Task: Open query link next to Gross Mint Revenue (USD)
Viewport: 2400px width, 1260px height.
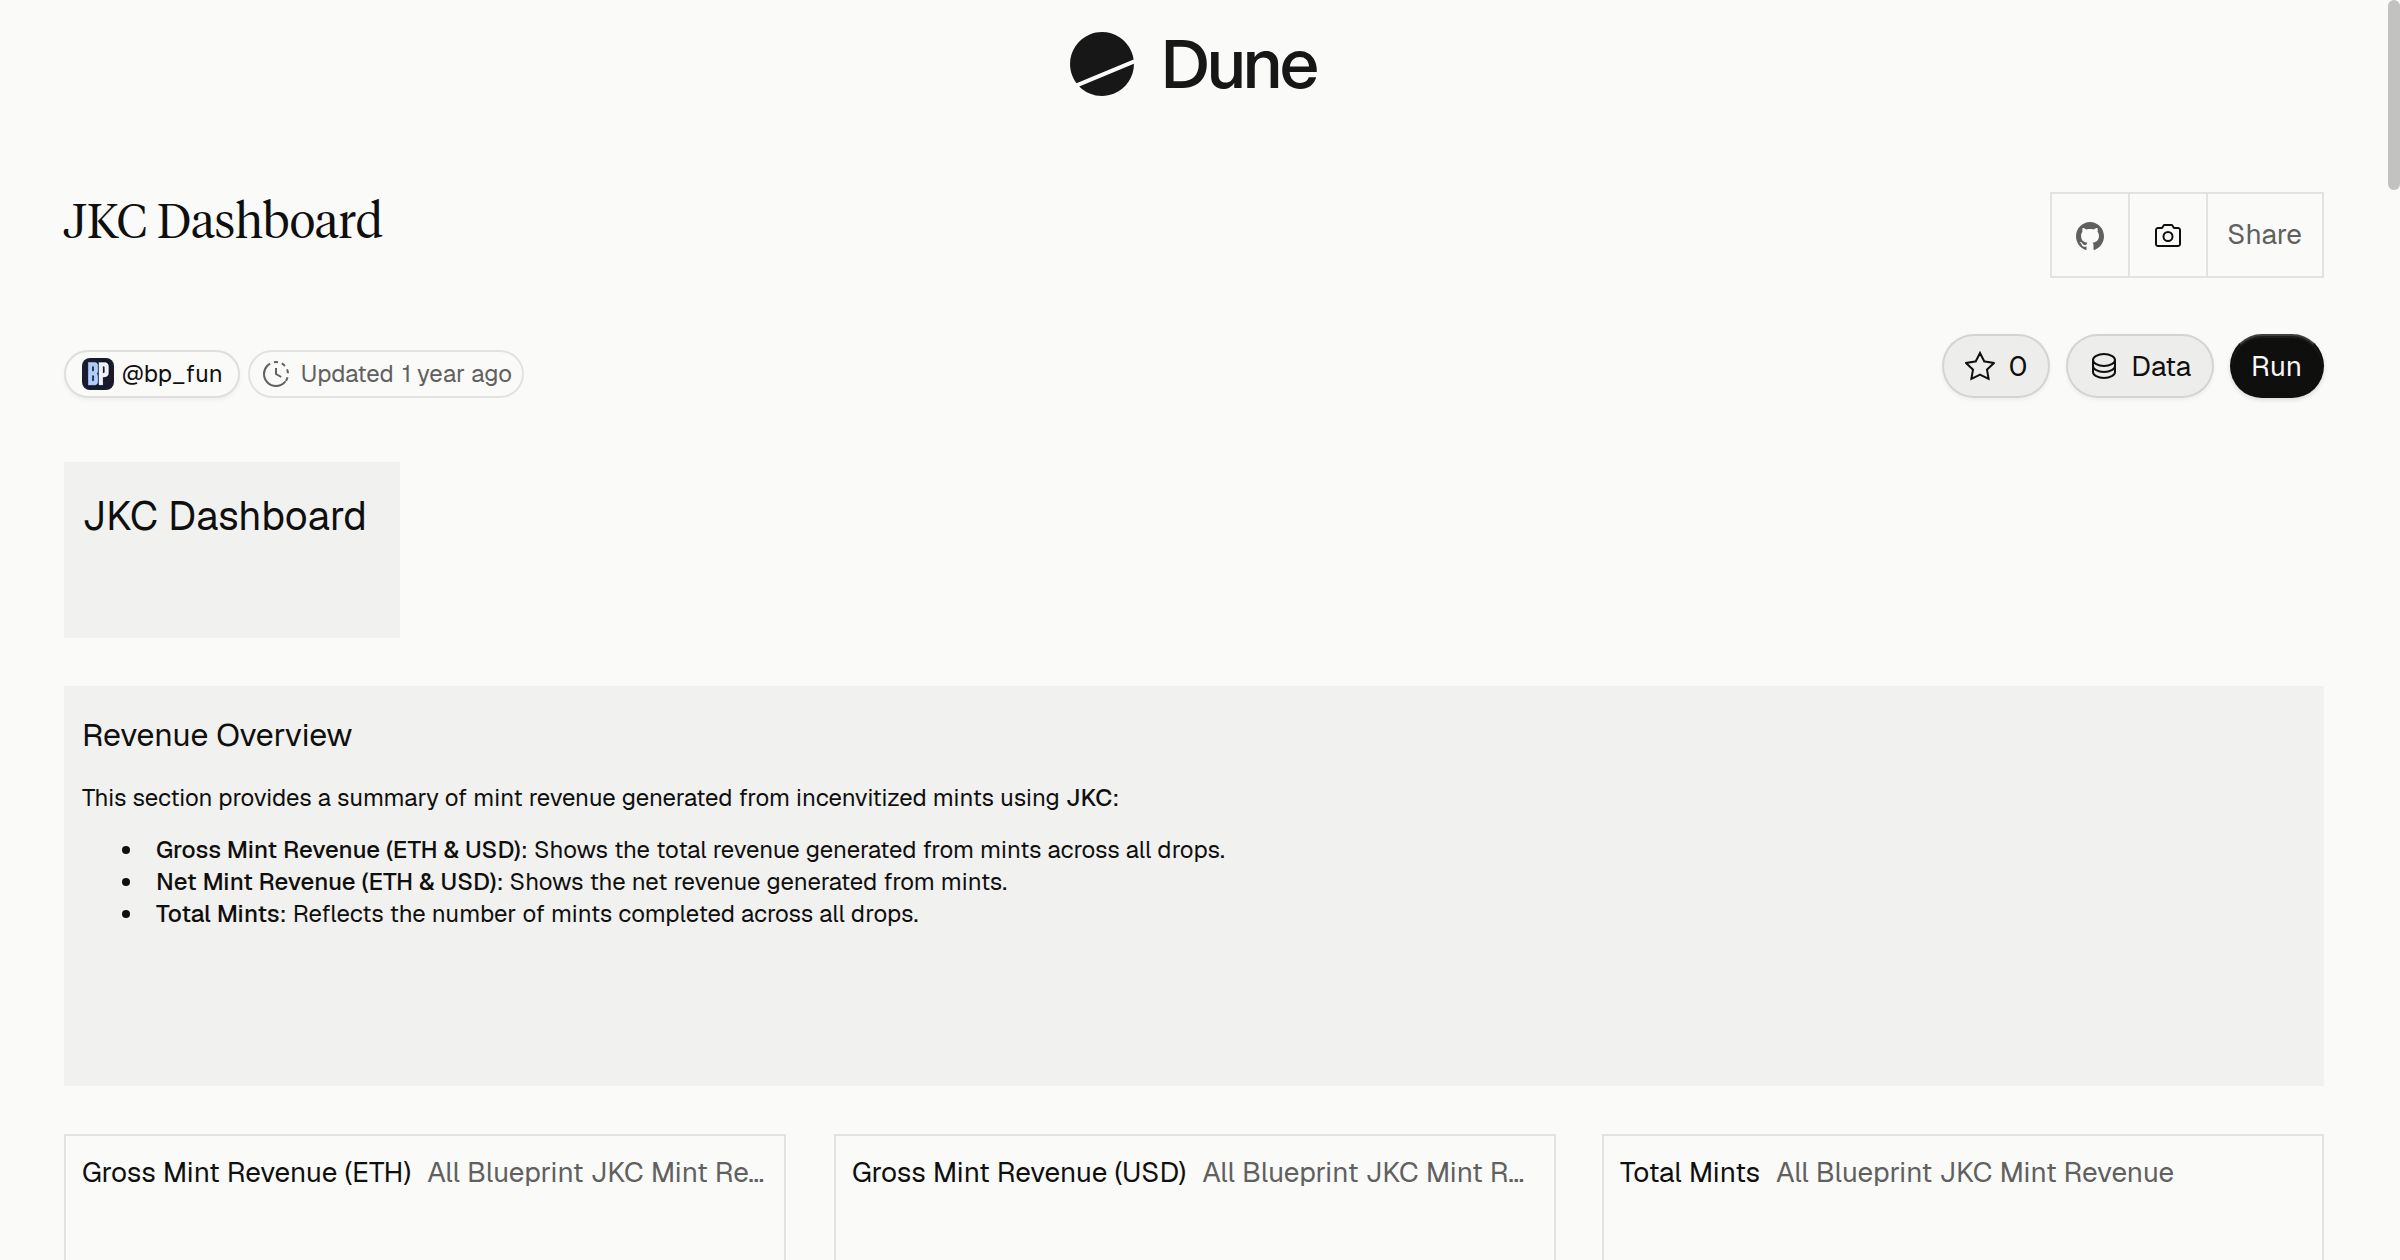Action: tap(1364, 1172)
